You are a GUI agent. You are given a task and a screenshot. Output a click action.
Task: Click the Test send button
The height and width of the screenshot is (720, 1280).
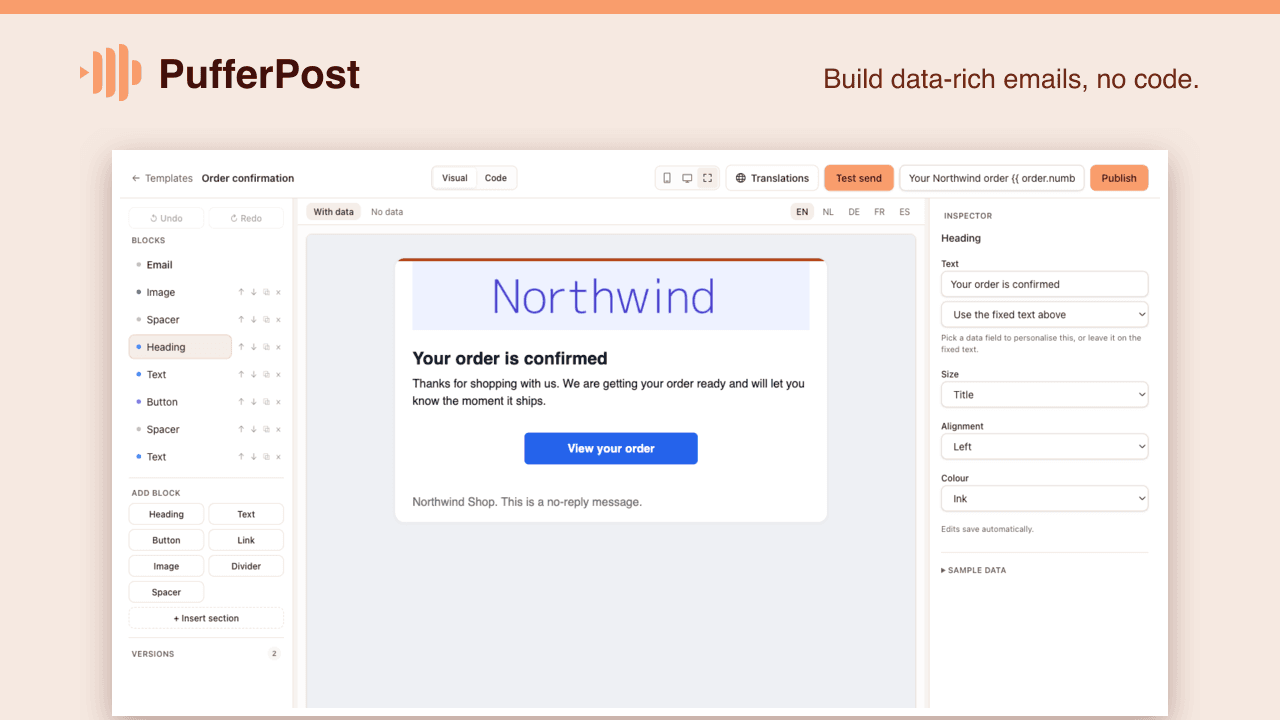tap(859, 178)
